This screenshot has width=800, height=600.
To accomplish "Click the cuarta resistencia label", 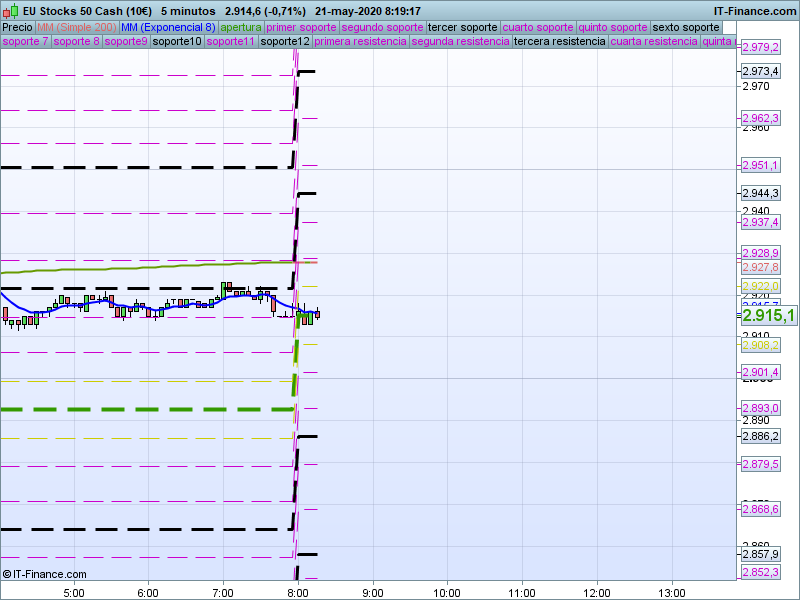I will 654,42.
